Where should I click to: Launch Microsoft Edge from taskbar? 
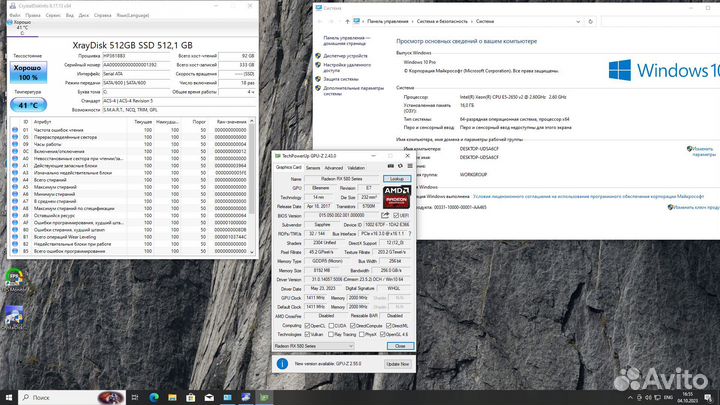coord(154,397)
